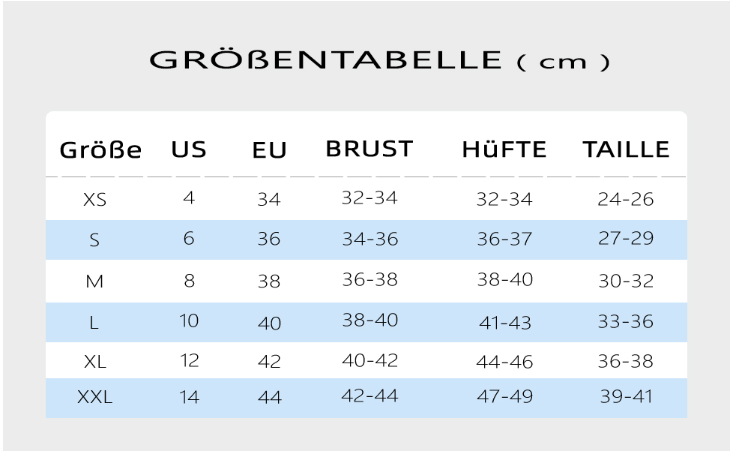The height and width of the screenshot is (453, 733).
Task: Click the TAILLE column header
Action: coord(626,150)
